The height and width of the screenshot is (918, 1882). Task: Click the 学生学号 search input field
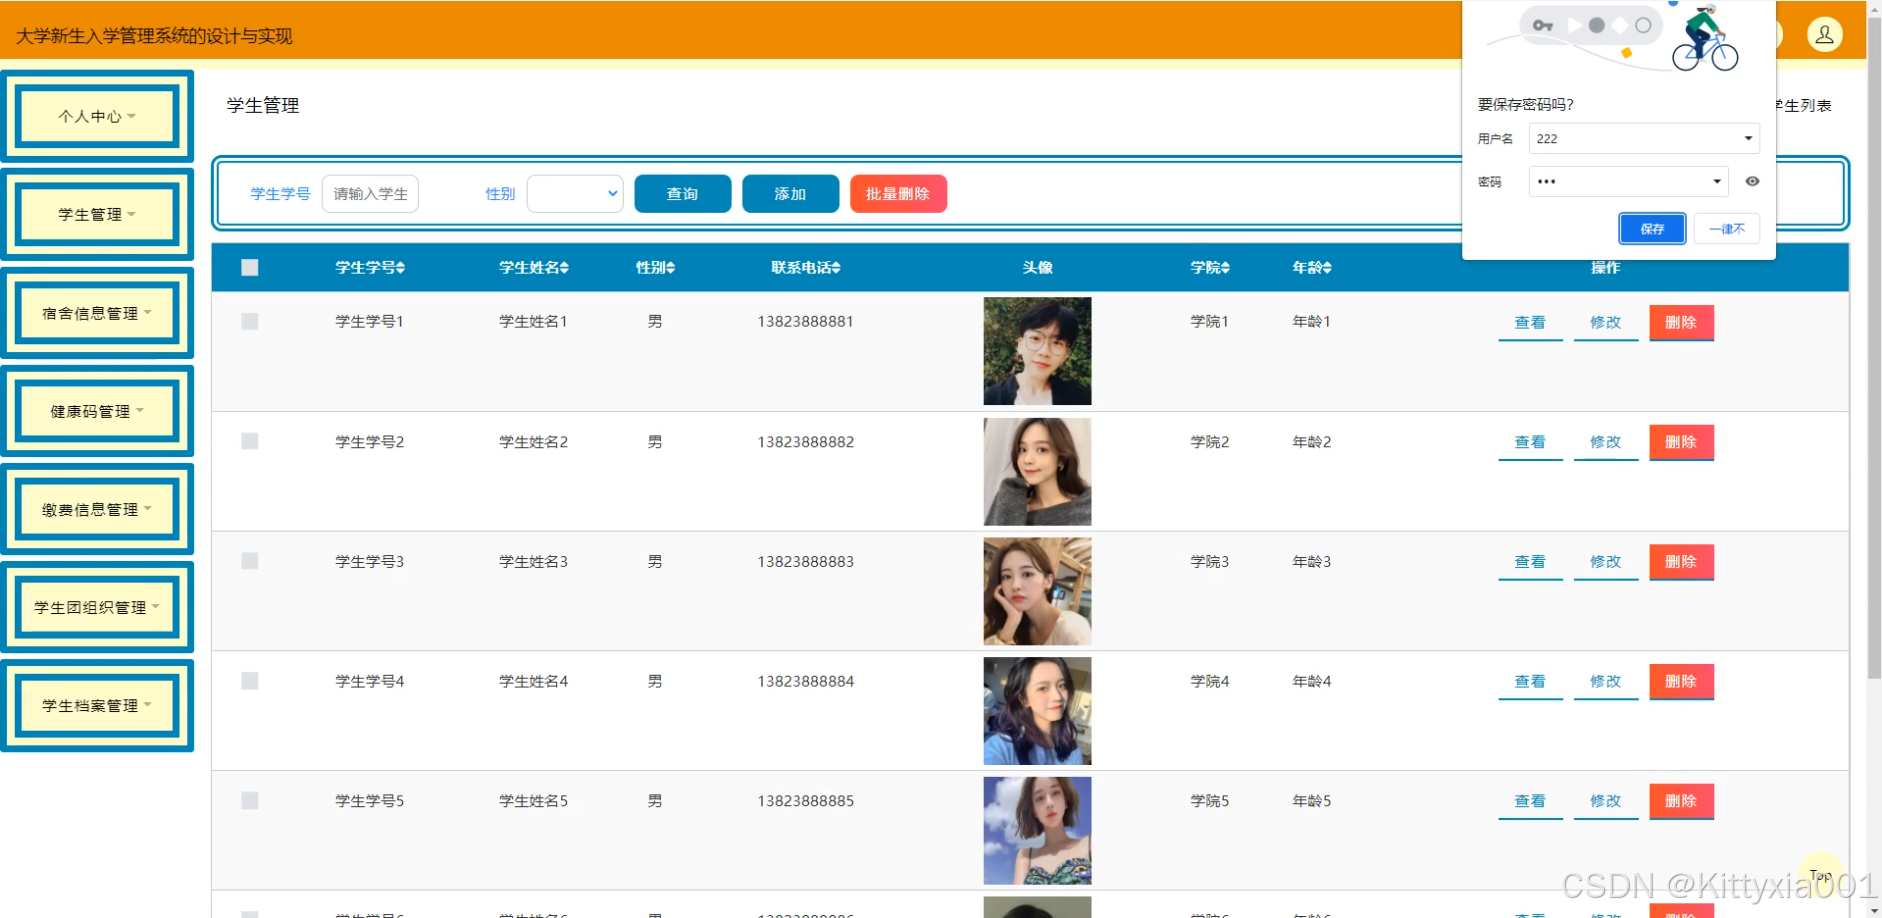click(x=370, y=194)
